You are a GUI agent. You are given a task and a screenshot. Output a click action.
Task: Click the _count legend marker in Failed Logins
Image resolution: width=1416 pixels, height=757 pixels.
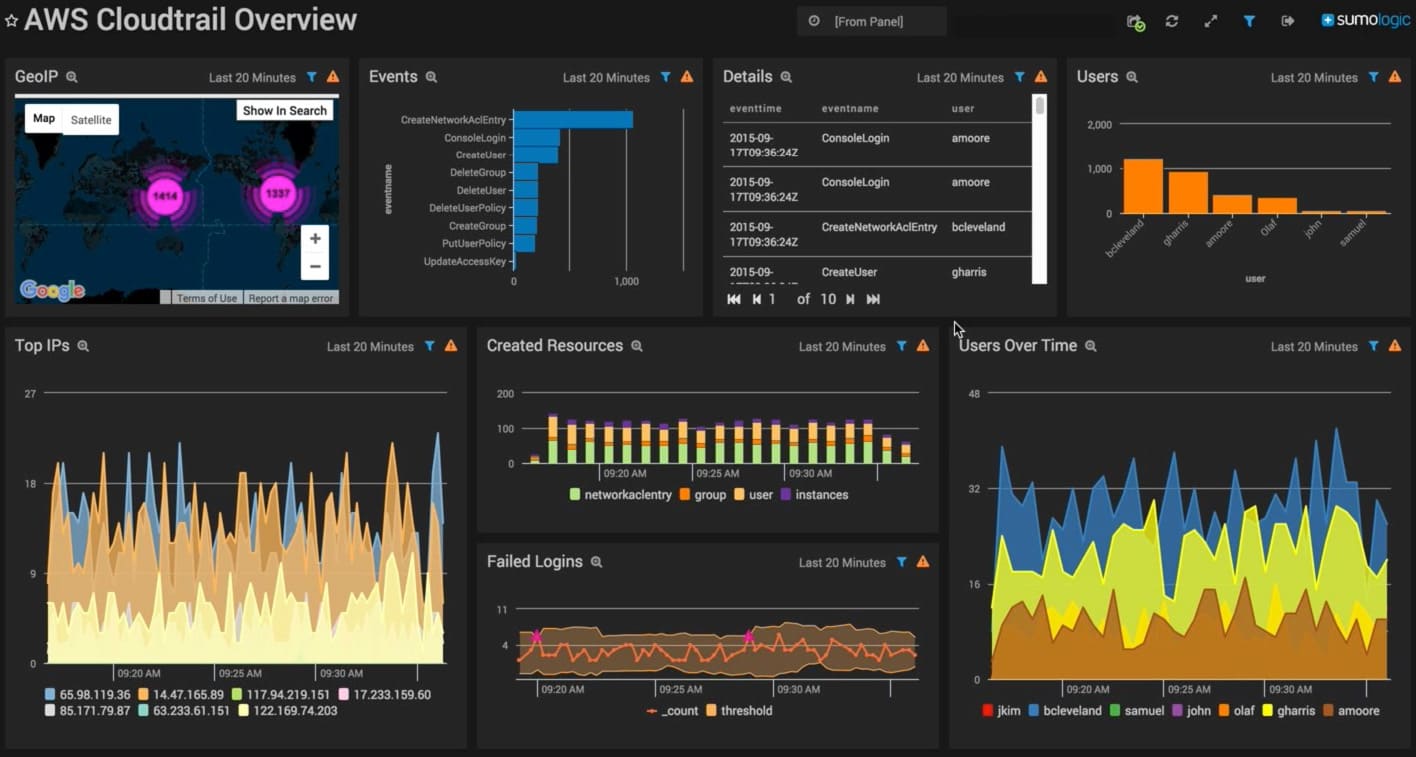[652, 711]
